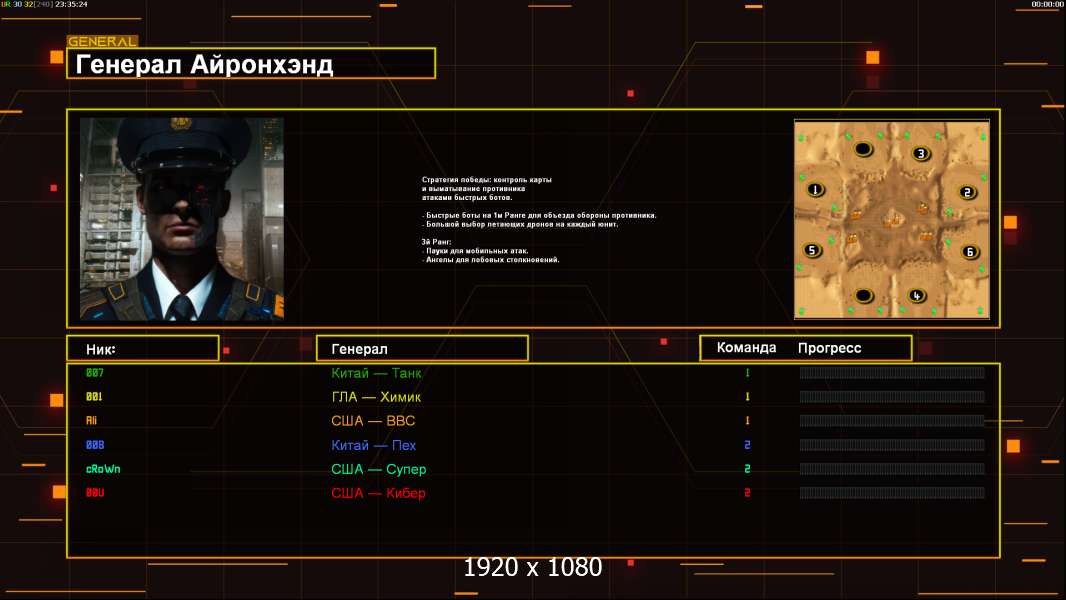
Task: Click progress bar for США — ВВС row
Action: click(892, 421)
